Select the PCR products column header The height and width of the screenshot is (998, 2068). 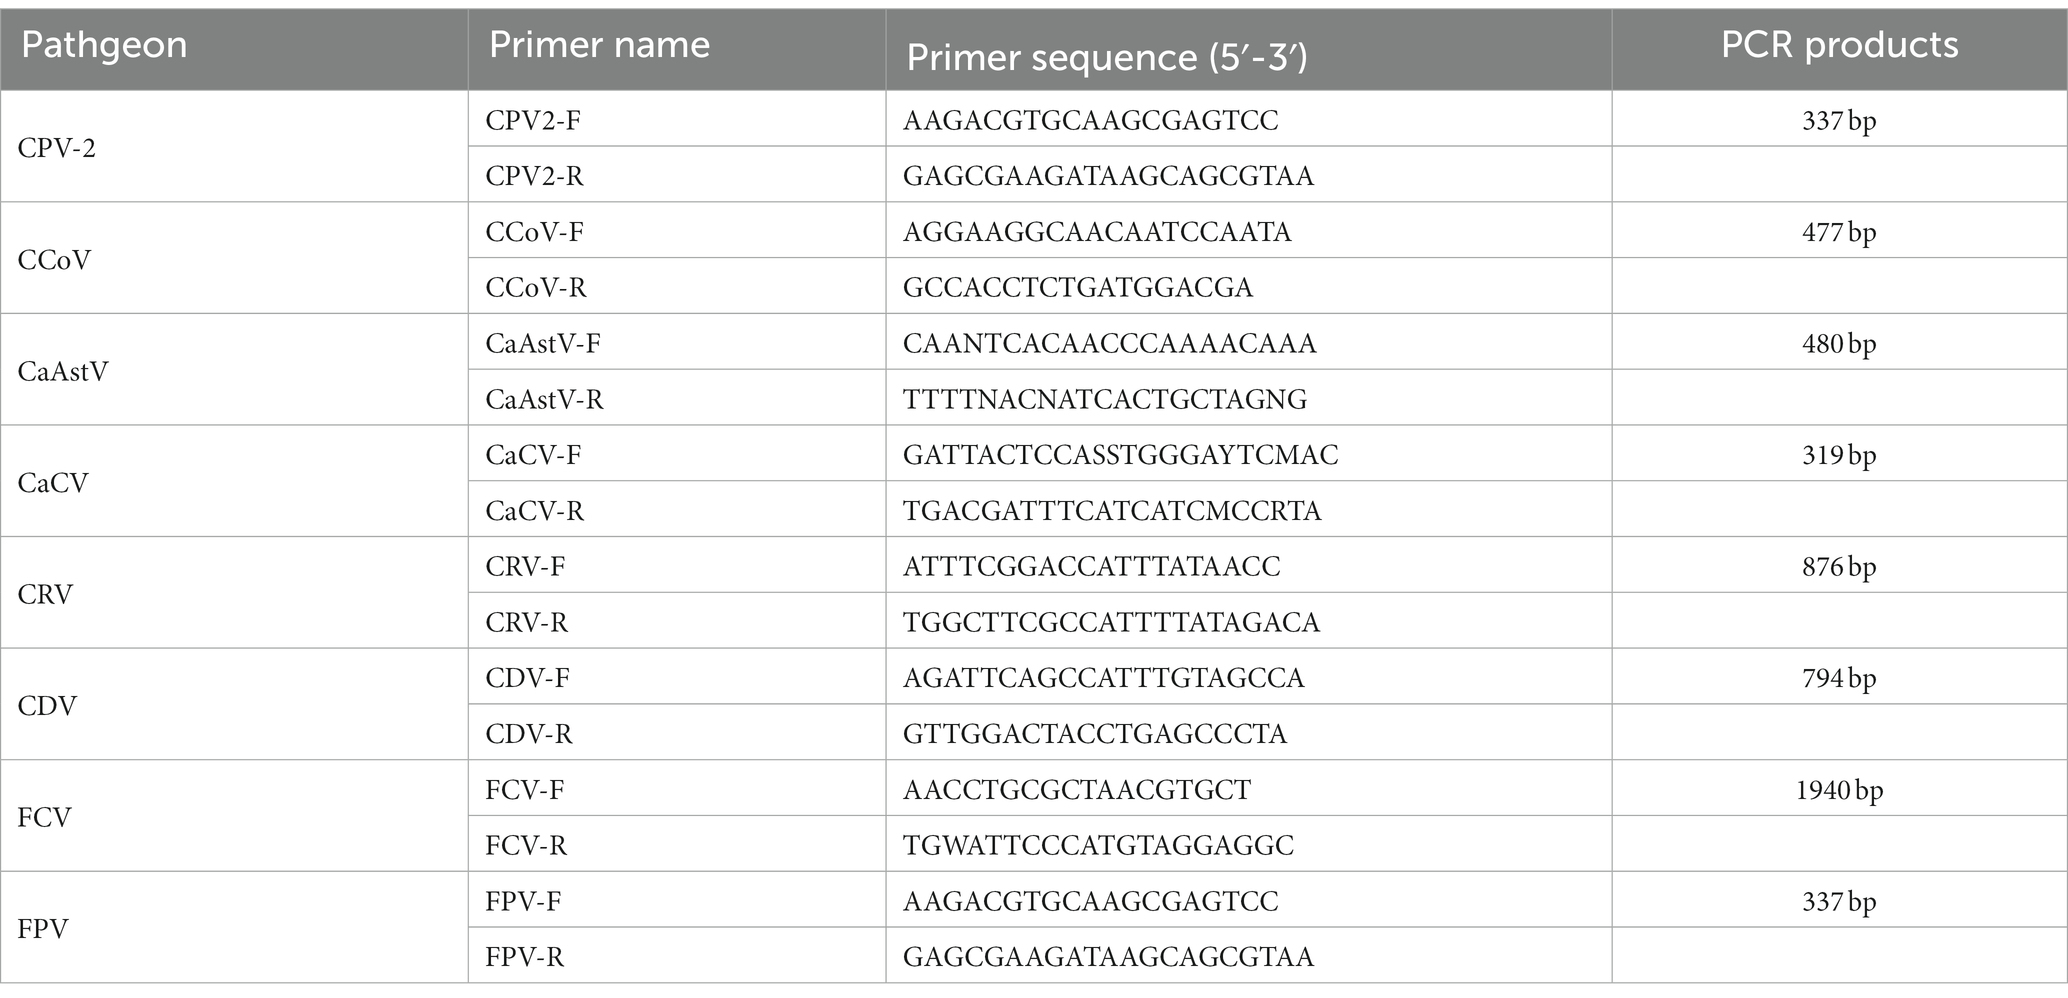(1839, 46)
